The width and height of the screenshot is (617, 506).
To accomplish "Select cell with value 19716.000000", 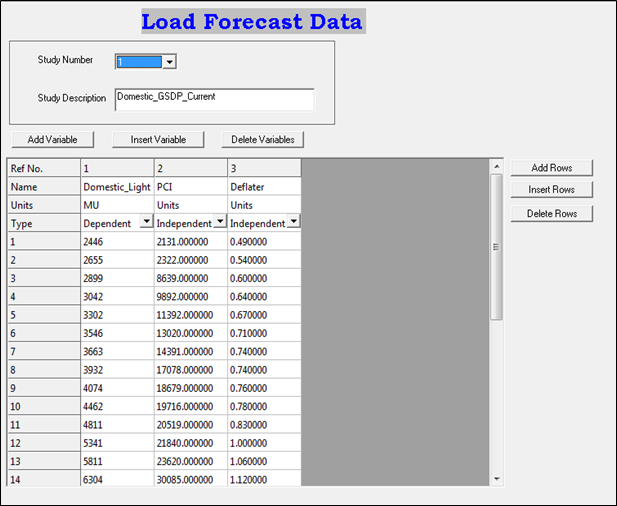I will (191, 406).
